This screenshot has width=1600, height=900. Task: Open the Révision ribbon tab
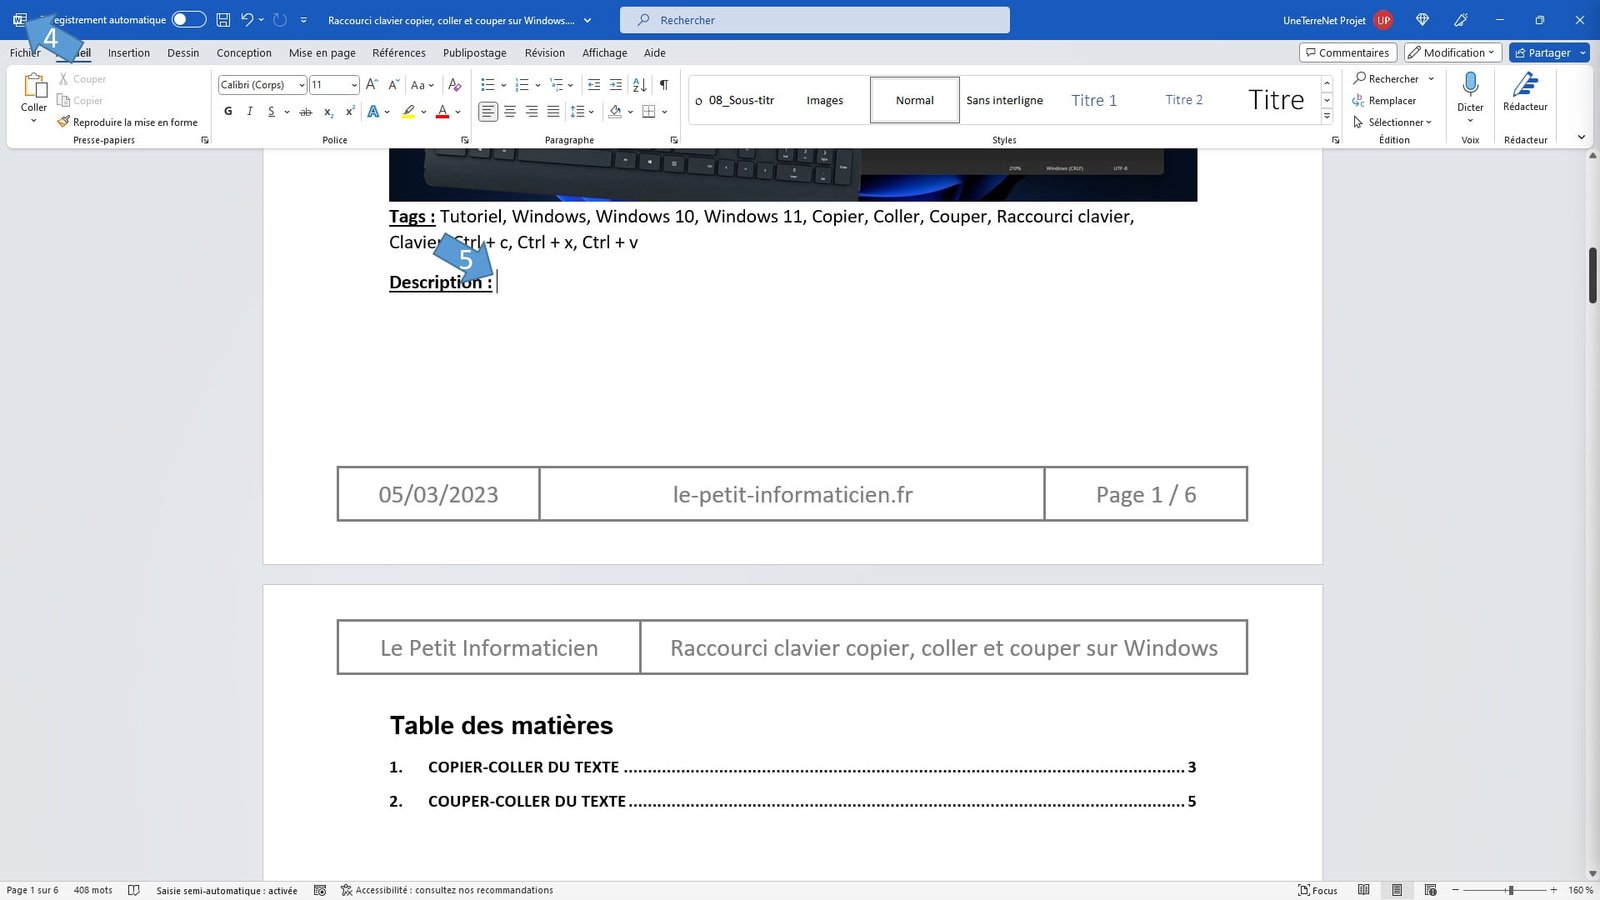[545, 52]
